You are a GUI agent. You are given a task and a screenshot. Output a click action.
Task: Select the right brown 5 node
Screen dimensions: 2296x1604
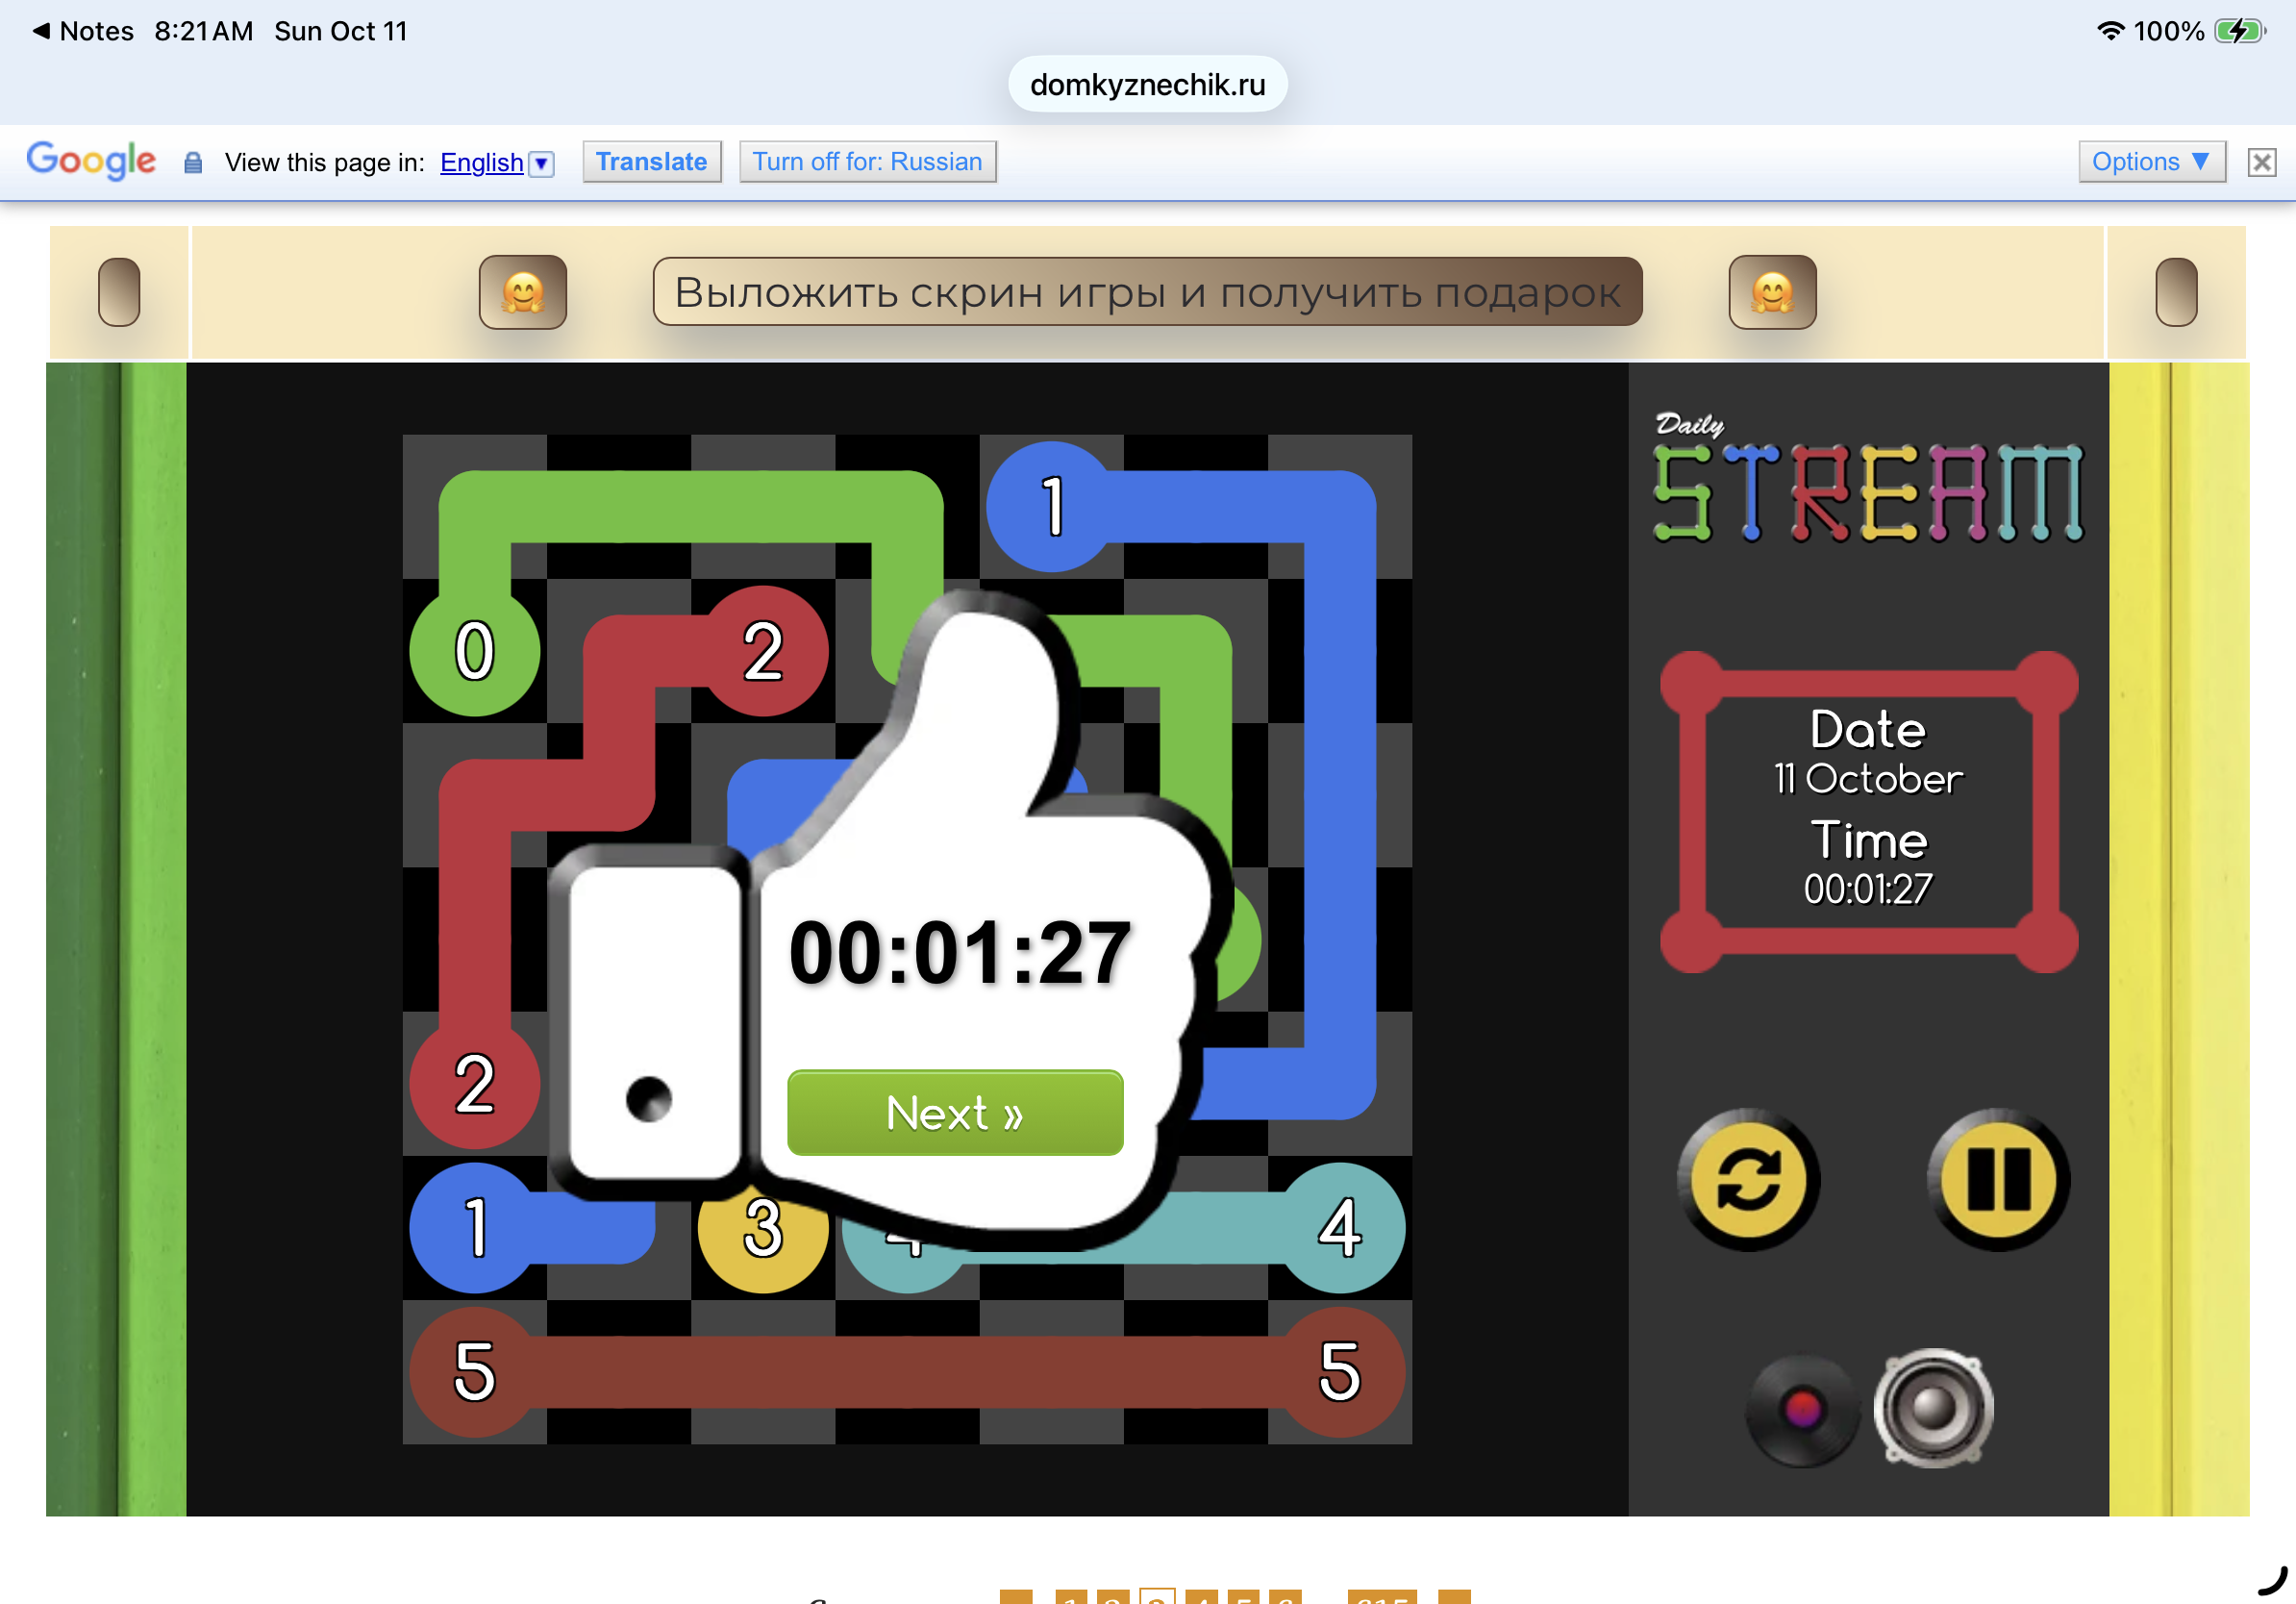(1340, 1372)
